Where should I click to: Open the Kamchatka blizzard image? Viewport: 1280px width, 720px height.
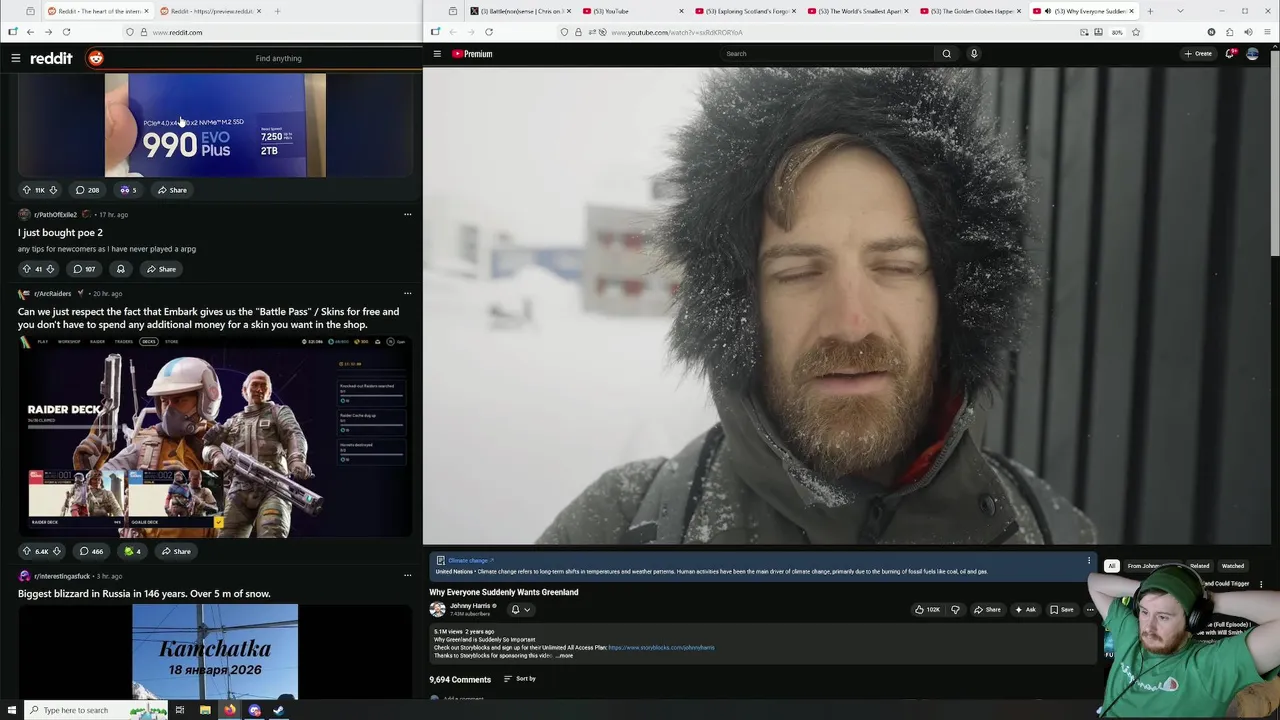tap(215, 651)
